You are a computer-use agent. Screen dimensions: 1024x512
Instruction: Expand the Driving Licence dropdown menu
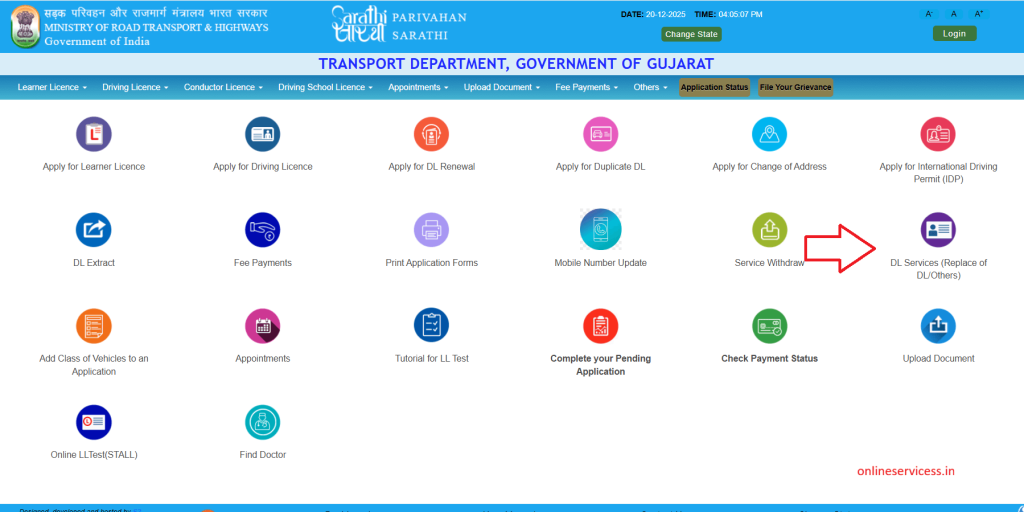pos(135,87)
